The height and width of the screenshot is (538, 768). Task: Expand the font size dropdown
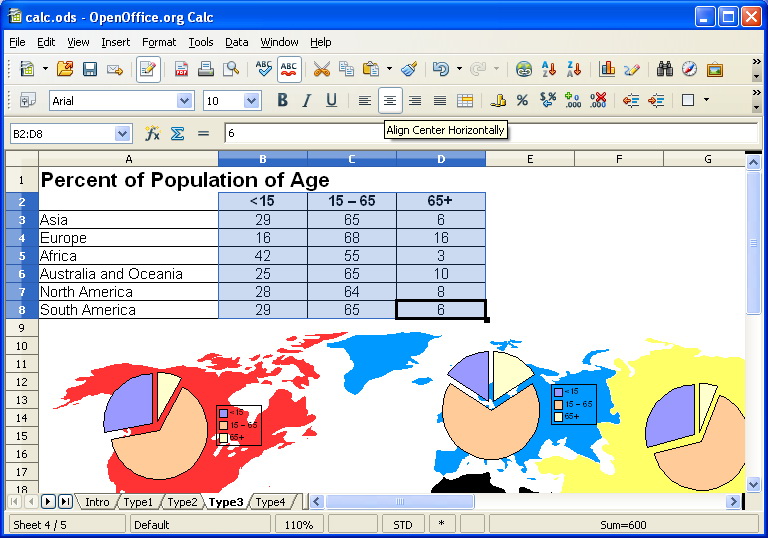252,100
